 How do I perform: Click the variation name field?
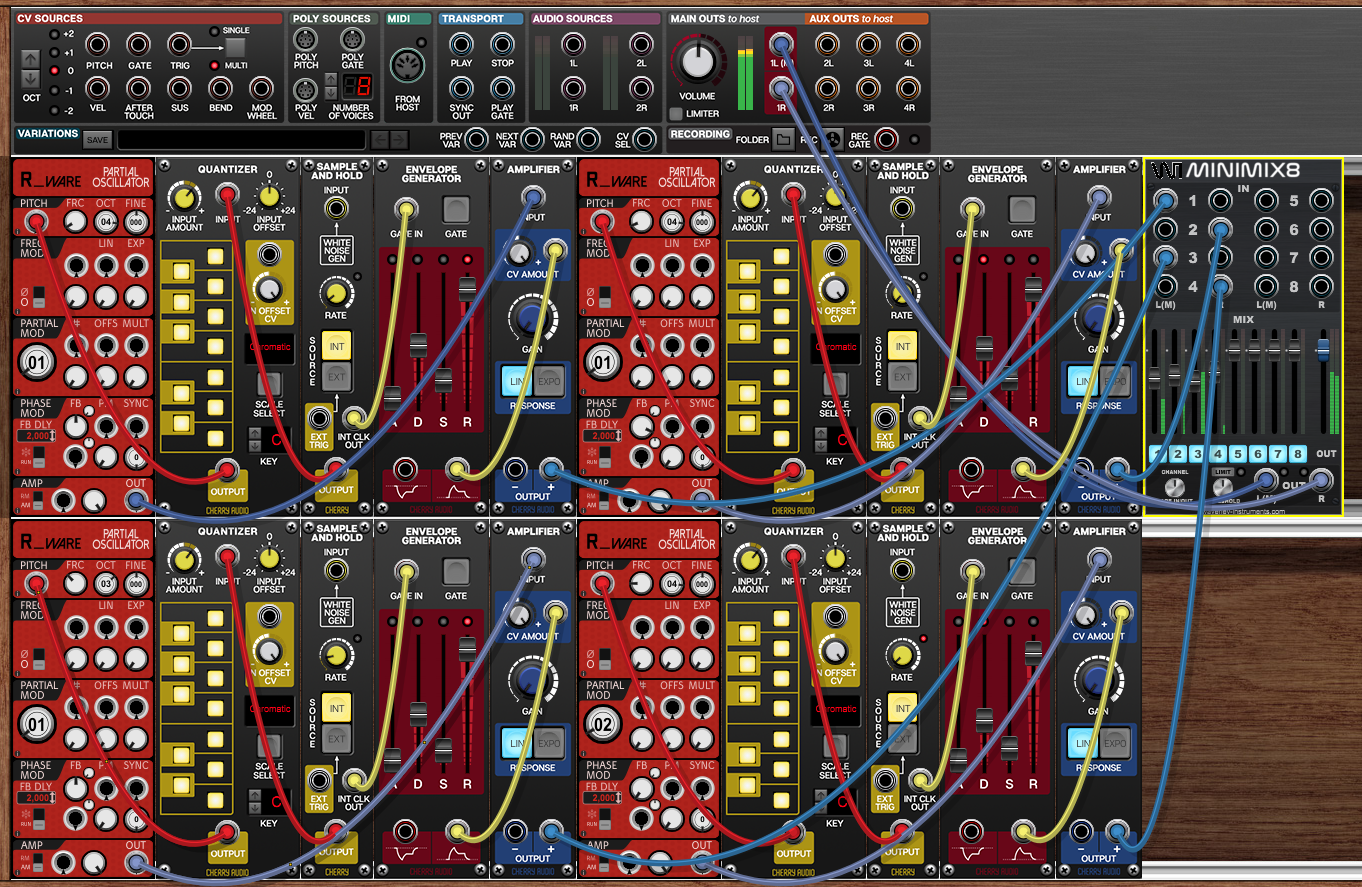pos(240,140)
